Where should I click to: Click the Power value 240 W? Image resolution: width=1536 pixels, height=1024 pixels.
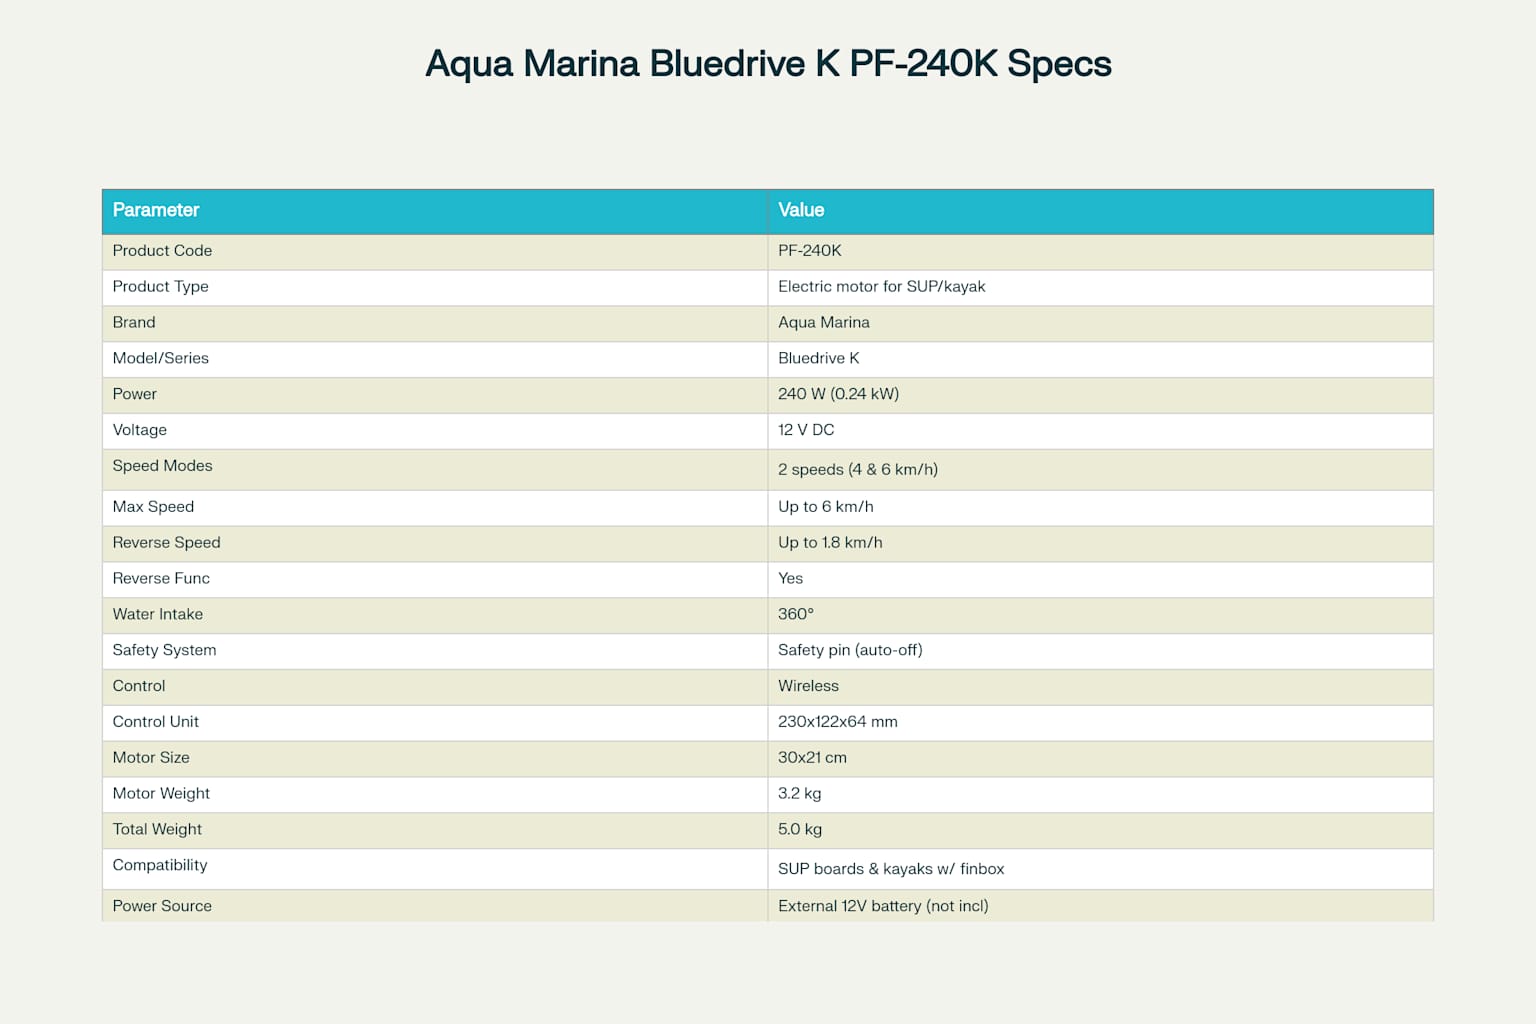click(x=838, y=394)
